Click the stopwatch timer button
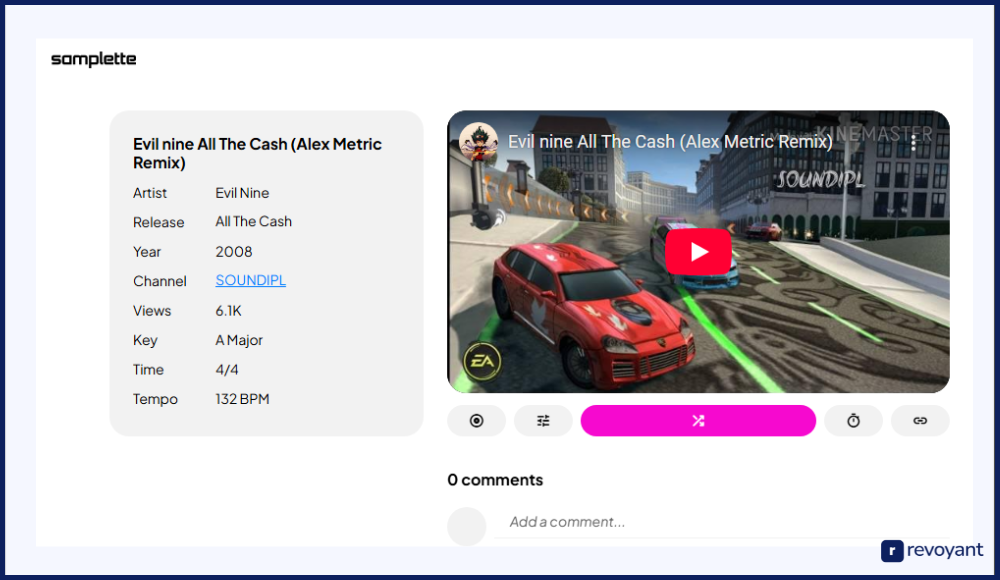 [853, 420]
